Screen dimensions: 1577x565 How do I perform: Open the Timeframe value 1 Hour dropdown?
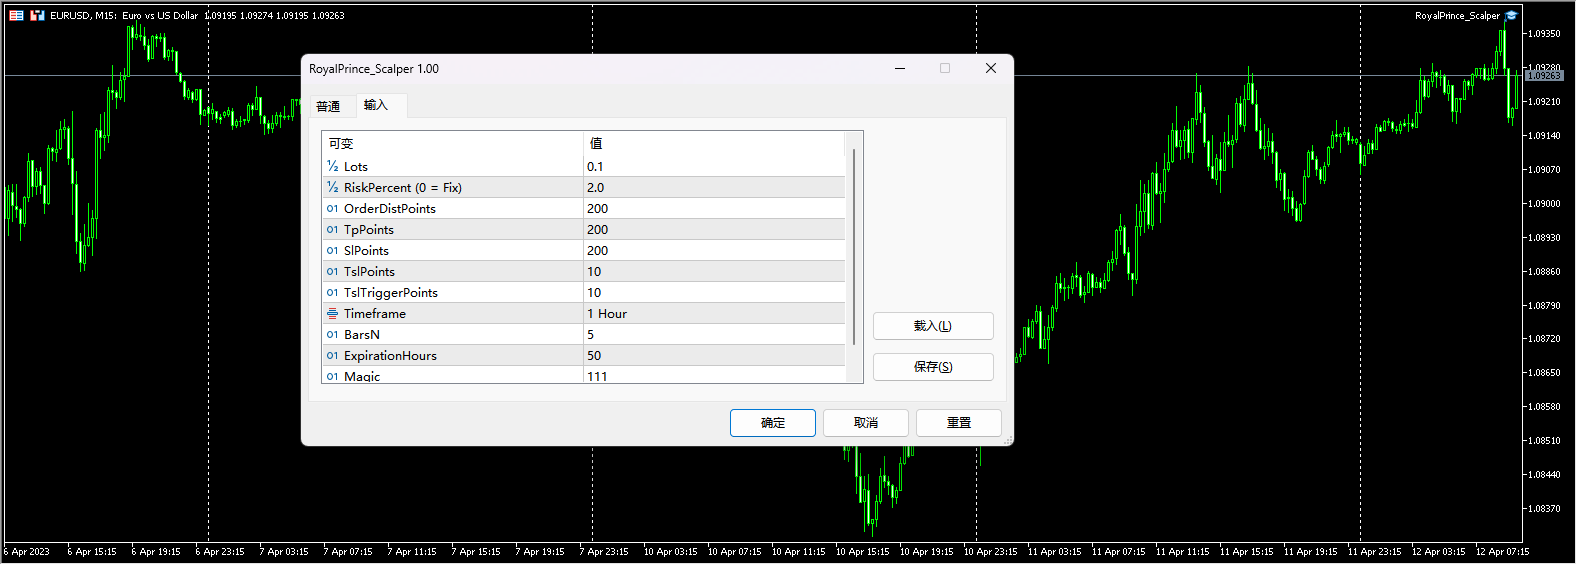click(x=714, y=313)
